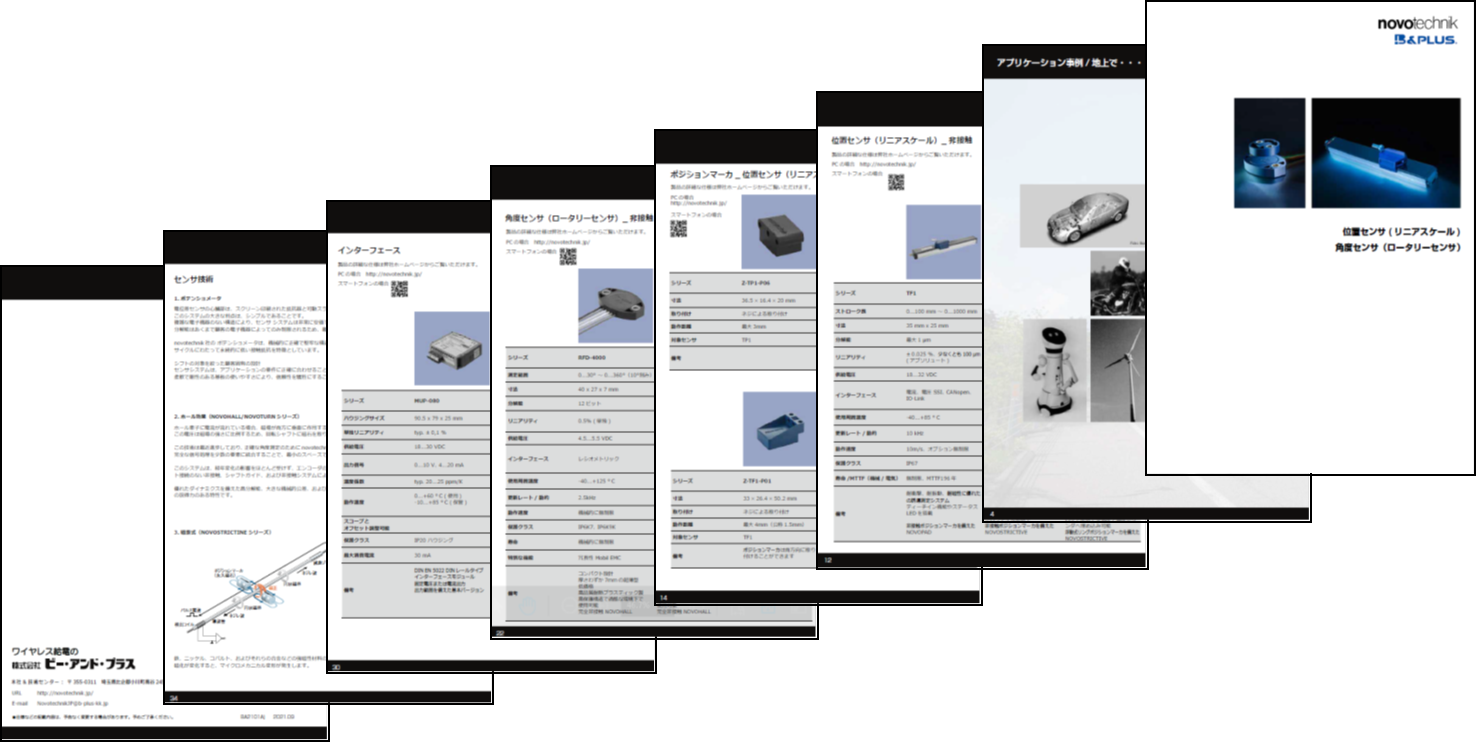Click section heading 2. ホール効果
The image size is (1476, 742).
tap(237, 415)
